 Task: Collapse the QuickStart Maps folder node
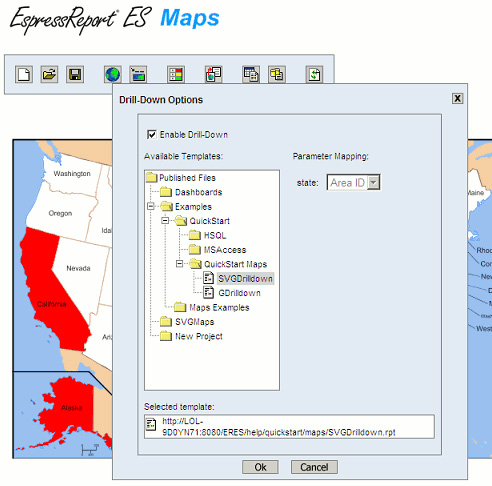[x=180, y=264]
